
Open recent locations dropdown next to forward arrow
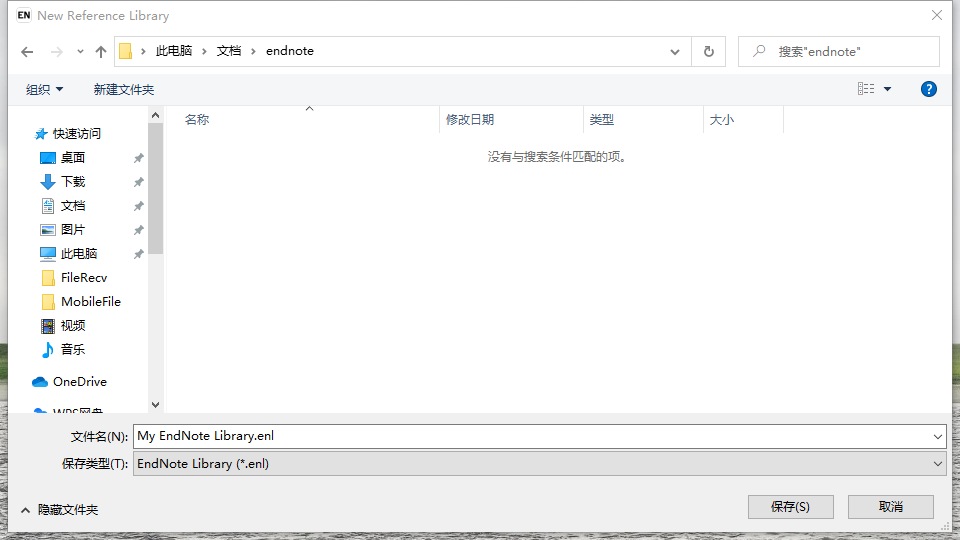(x=80, y=52)
